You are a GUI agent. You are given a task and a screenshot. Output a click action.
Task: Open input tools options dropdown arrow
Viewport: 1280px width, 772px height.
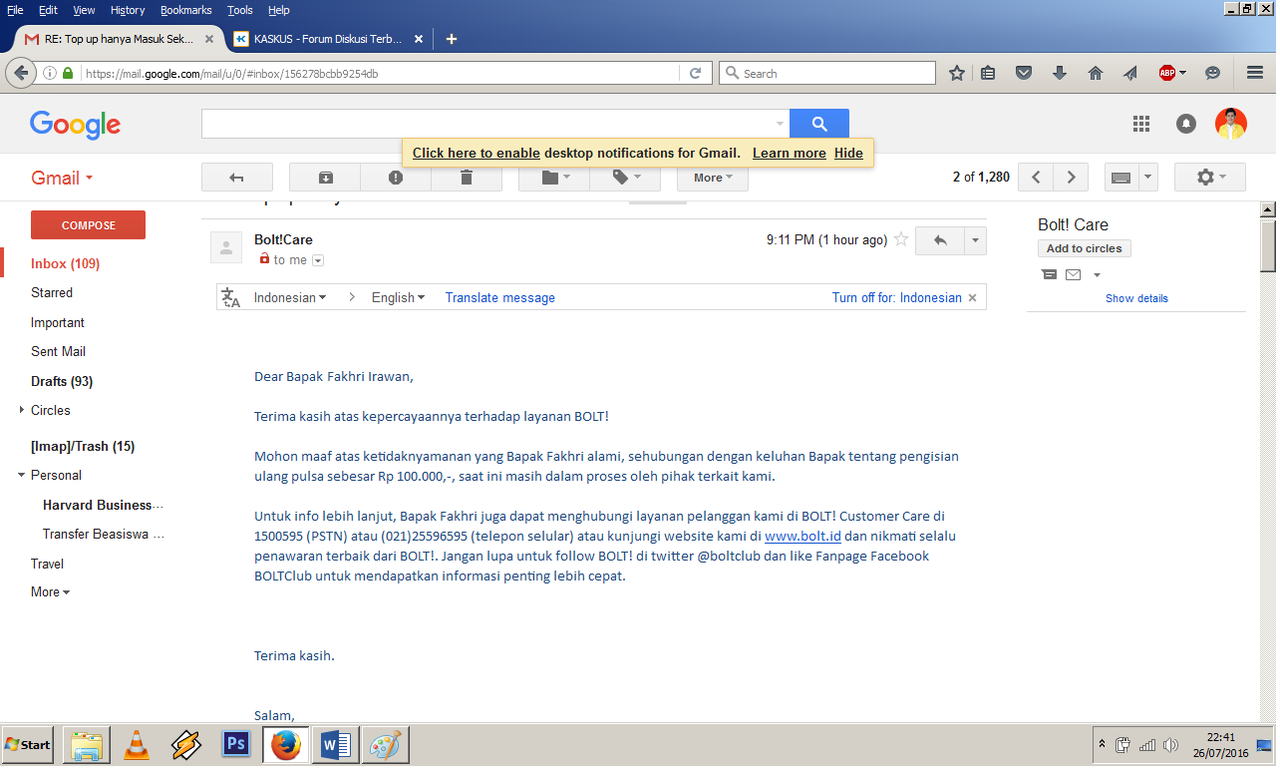(x=1148, y=177)
